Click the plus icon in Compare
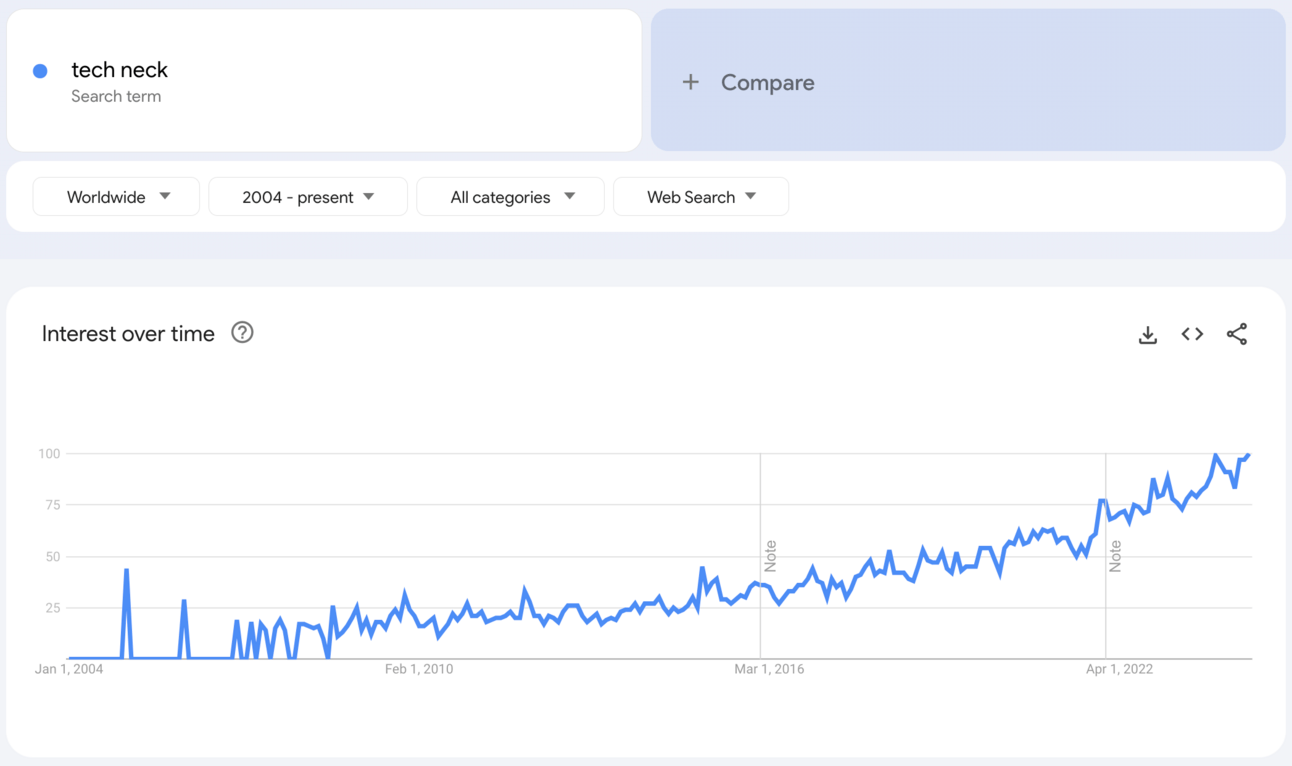The width and height of the screenshot is (1292, 766). [x=690, y=82]
